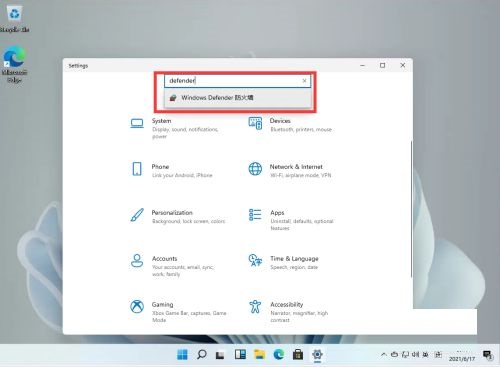The height and width of the screenshot is (367, 500).
Task: Click 'Speech, region, date' description
Action: pyautogui.click(x=294, y=267)
